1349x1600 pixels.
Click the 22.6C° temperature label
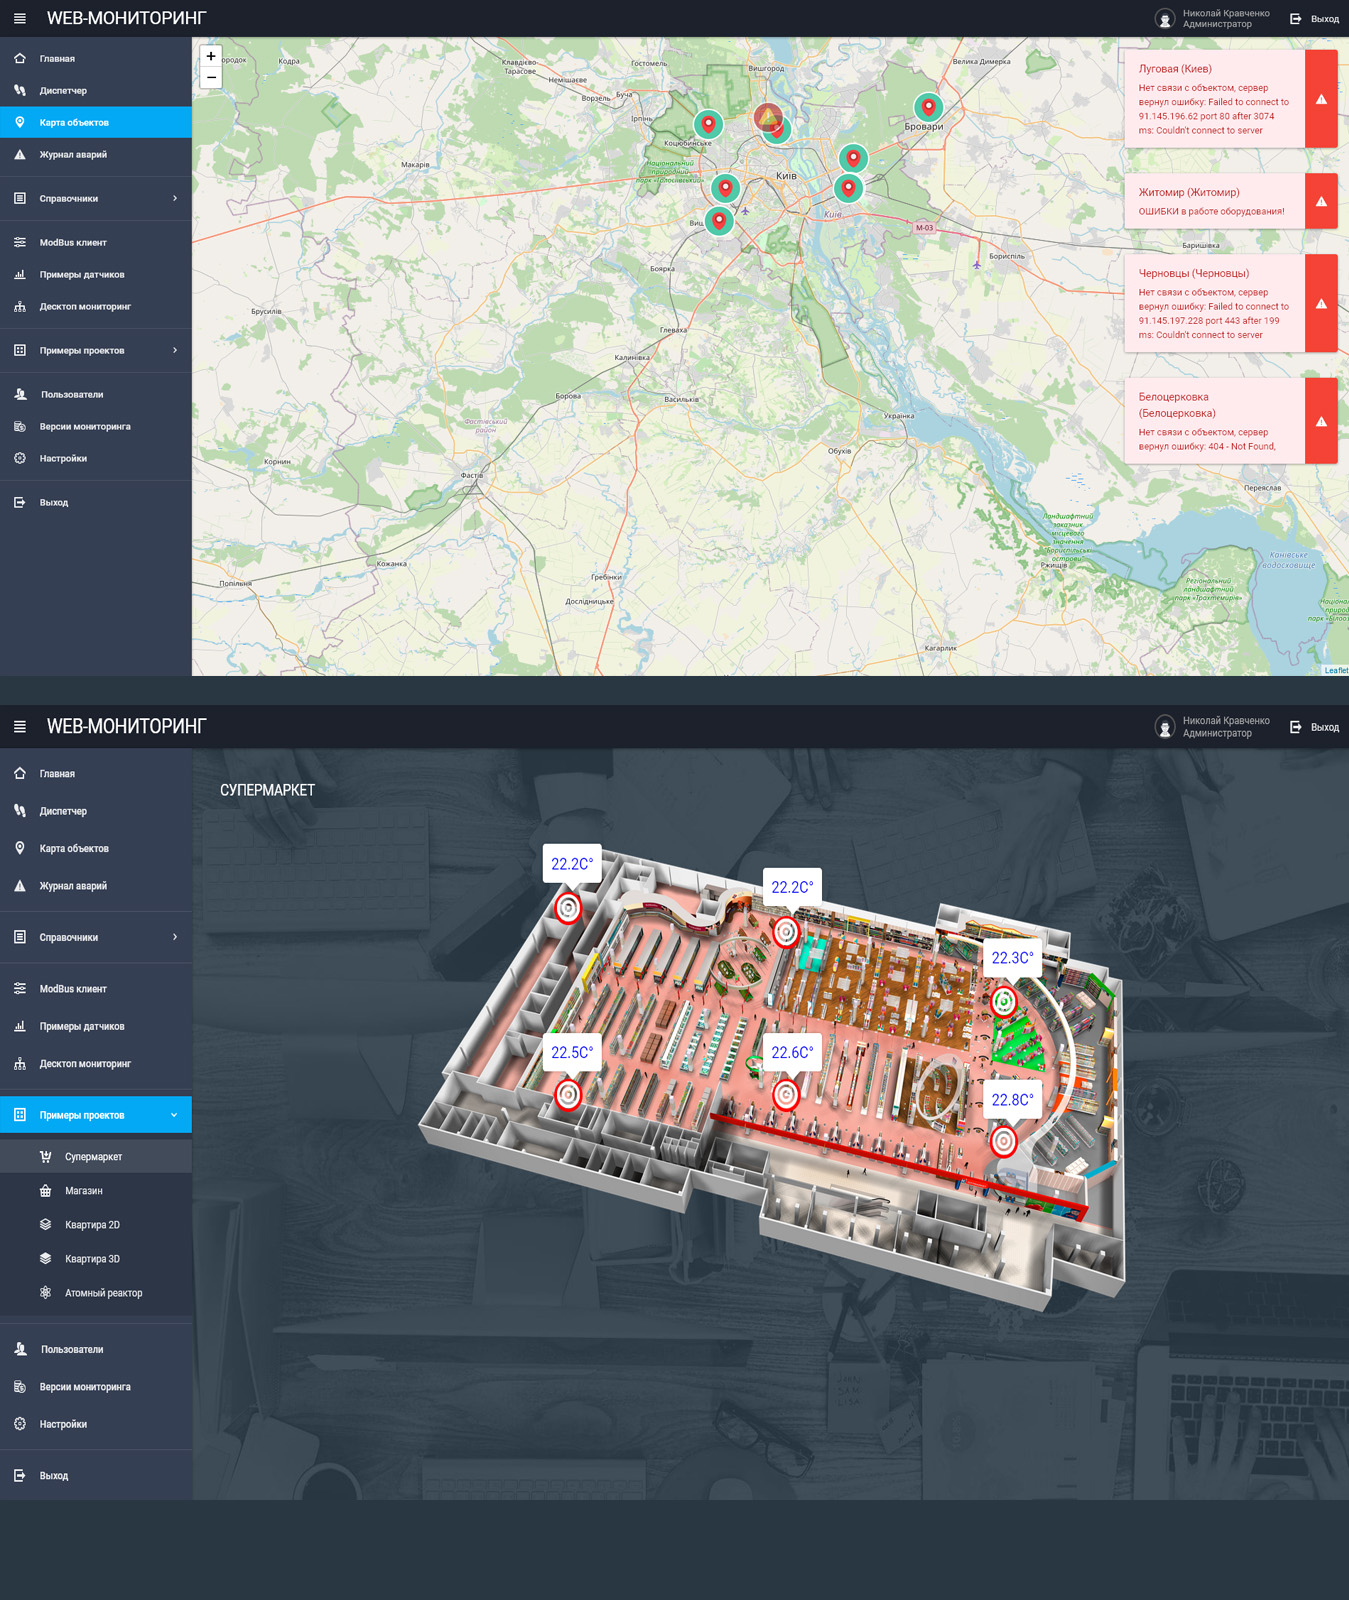pos(792,1052)
